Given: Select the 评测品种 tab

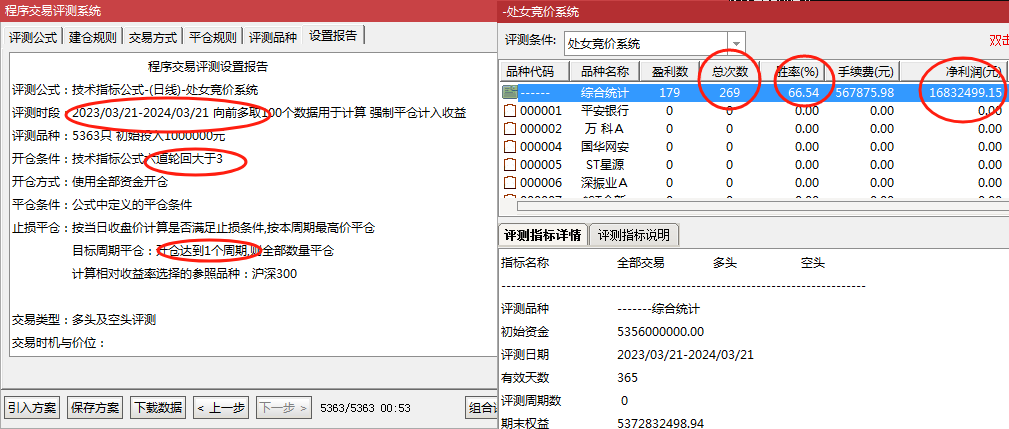Looking at the screenshot, I should click(273, 37).
